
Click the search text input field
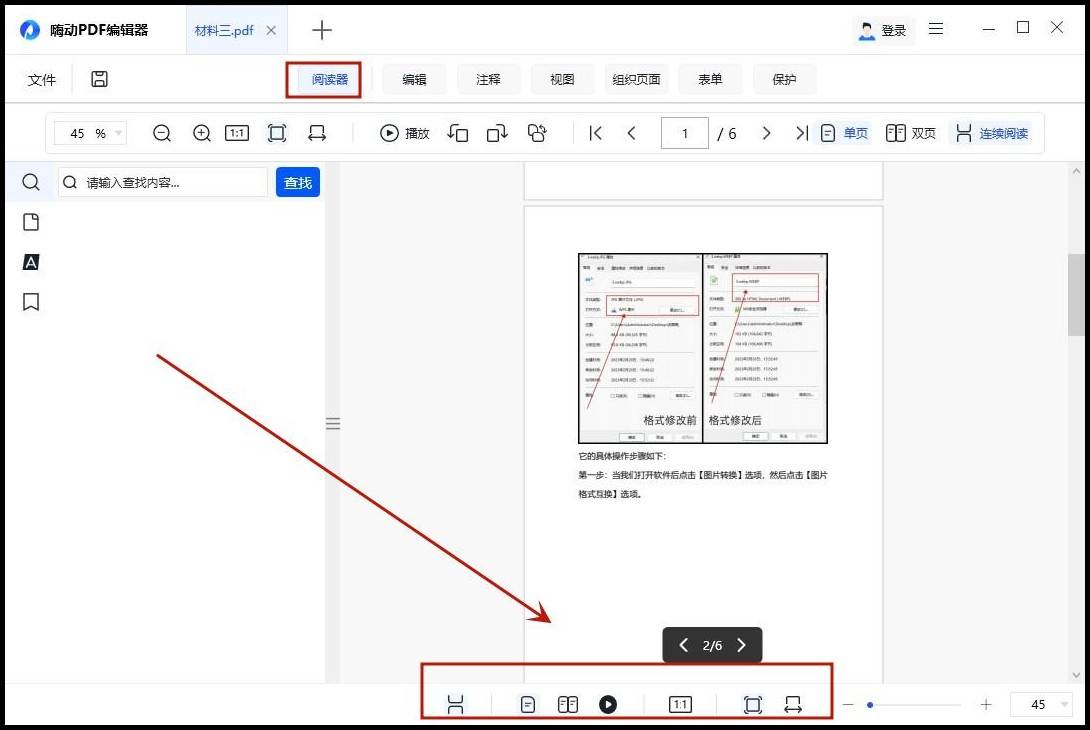pos(163,182)
